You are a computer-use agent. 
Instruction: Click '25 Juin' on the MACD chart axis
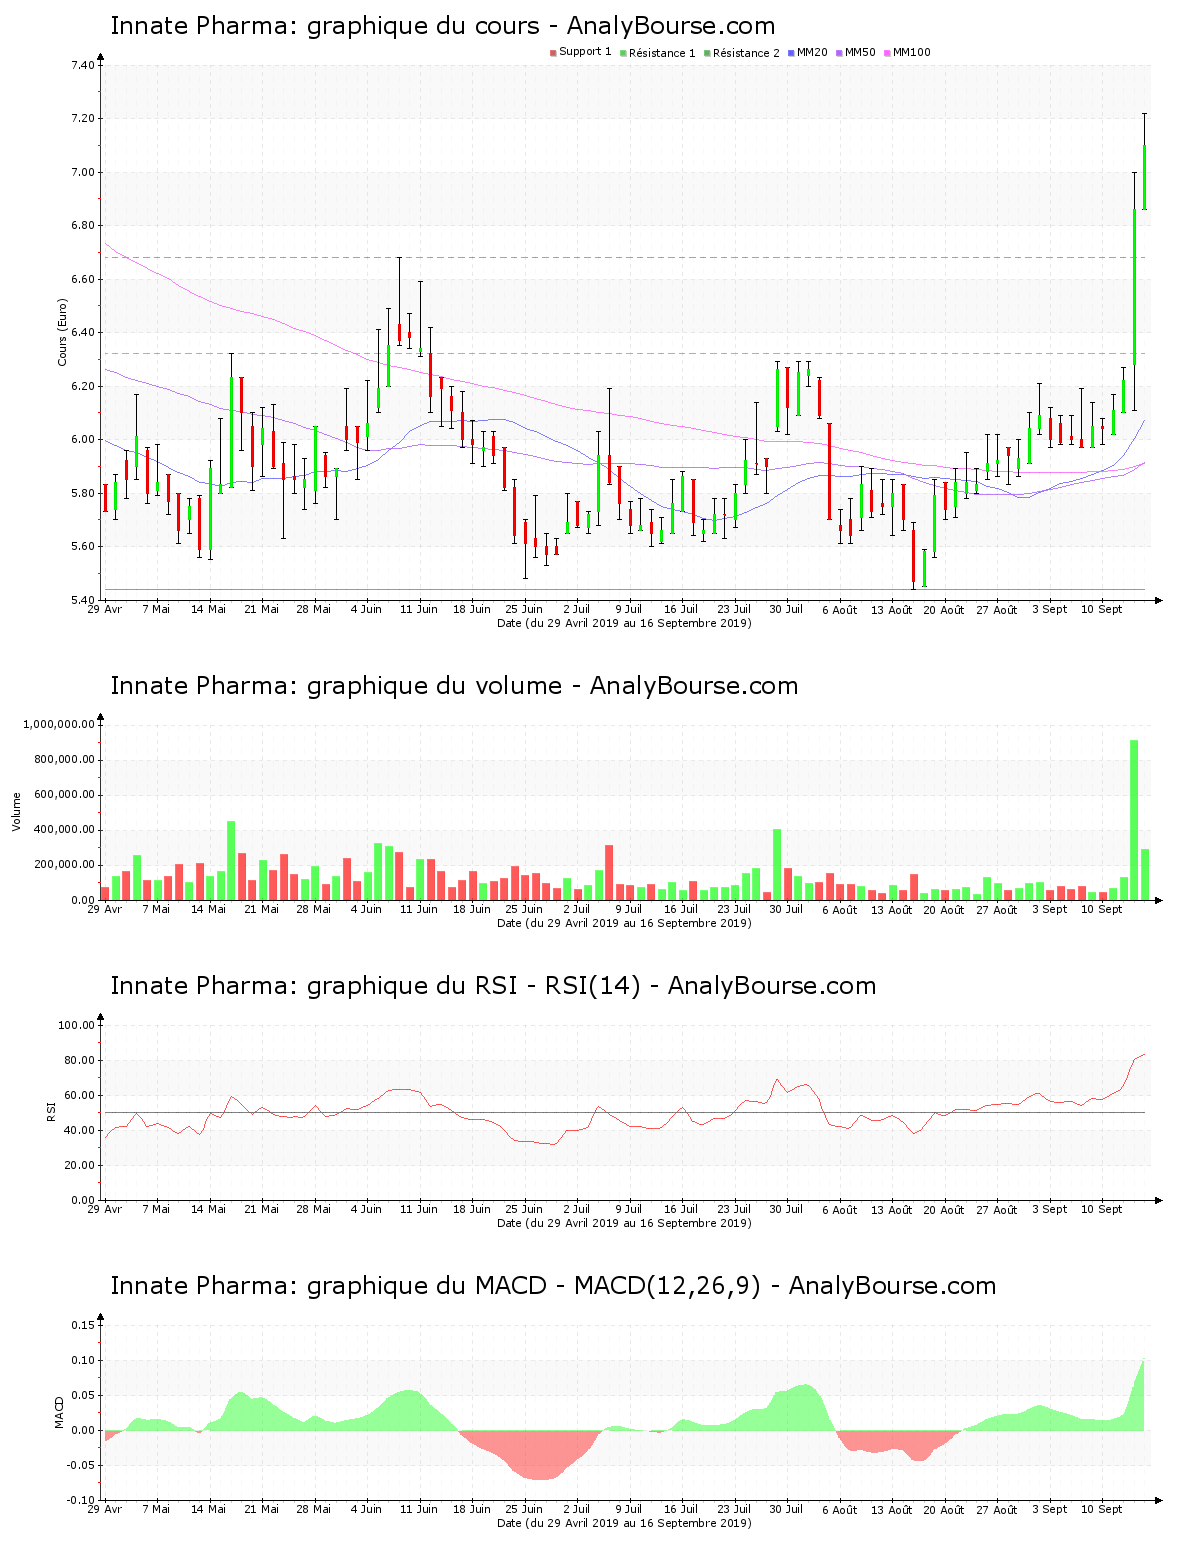point(524,1509)
